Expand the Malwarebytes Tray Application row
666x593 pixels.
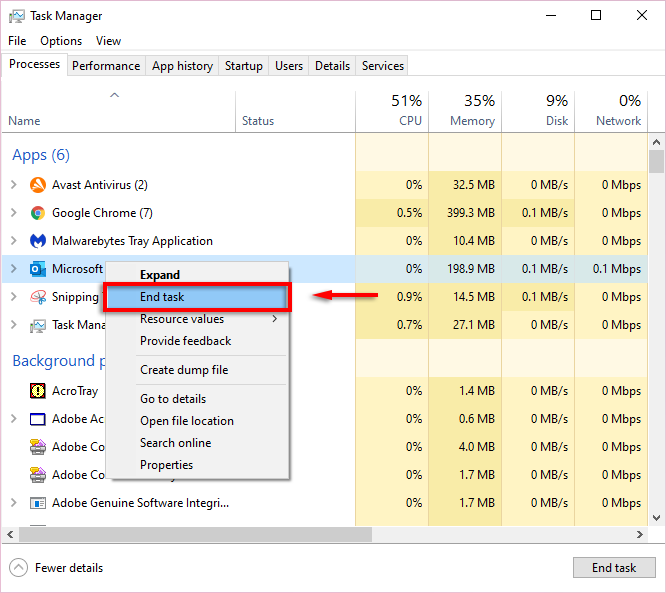pyautogui.click(x=13, y=241)
